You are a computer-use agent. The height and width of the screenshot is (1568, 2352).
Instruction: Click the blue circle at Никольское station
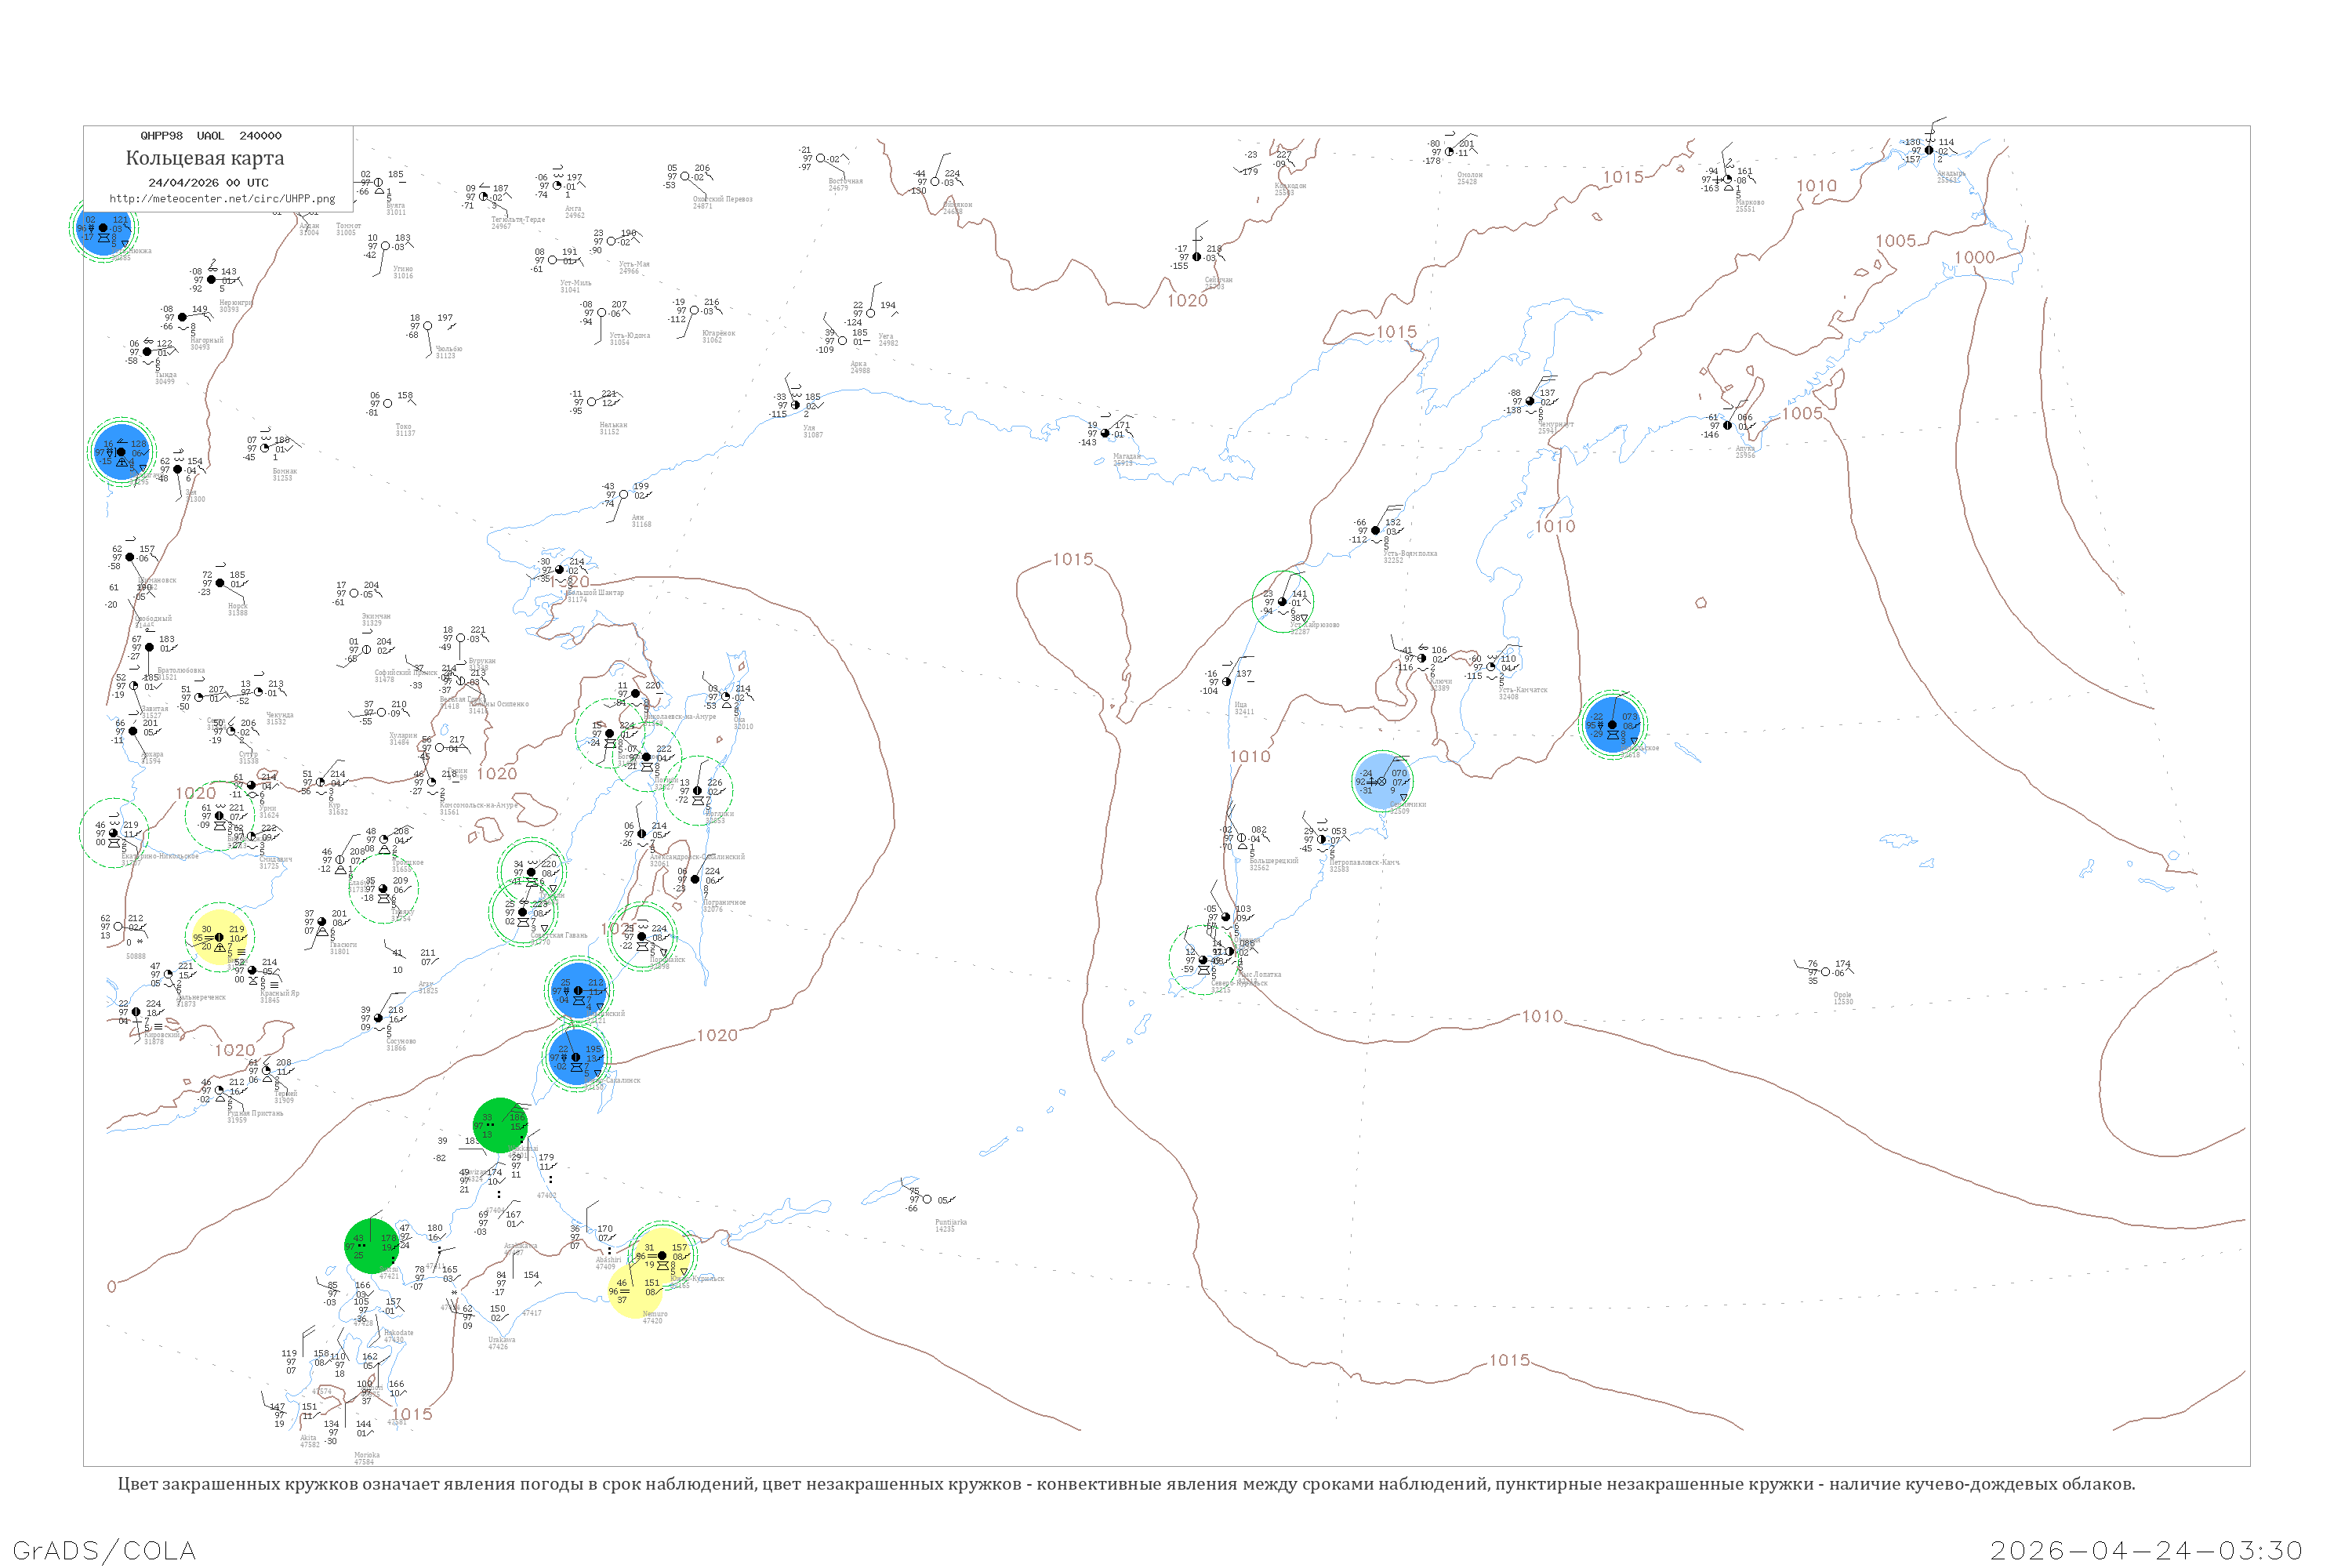tap(1612, 724)
